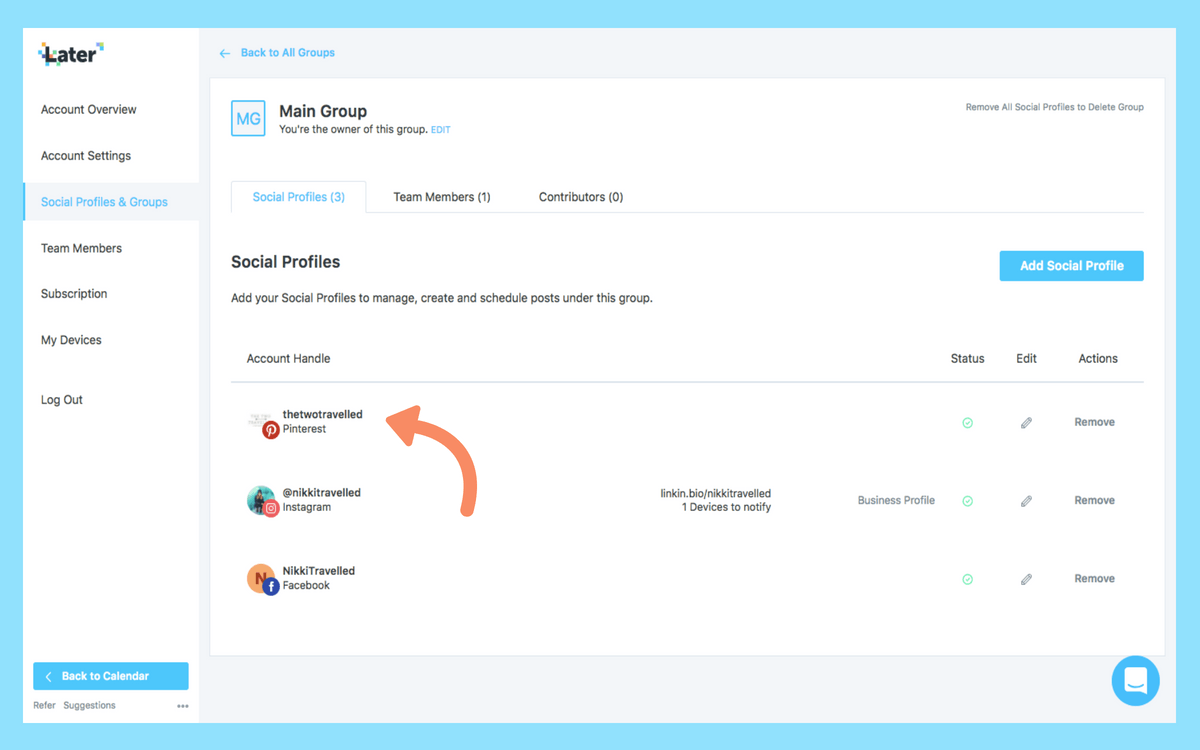Click Account Handle column header
Screen dimensions: 1200x750
coord(288,358)
